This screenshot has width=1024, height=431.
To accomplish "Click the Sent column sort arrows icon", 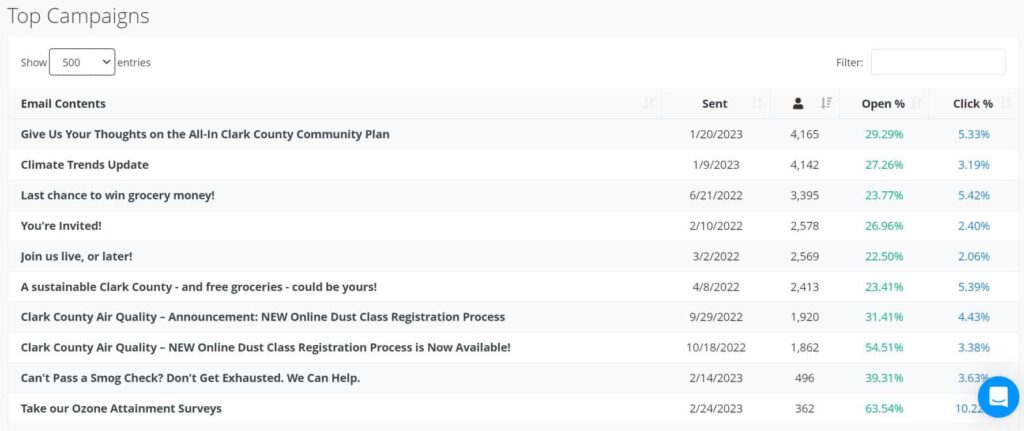I will pyautogui.click(x=757, y=103).
